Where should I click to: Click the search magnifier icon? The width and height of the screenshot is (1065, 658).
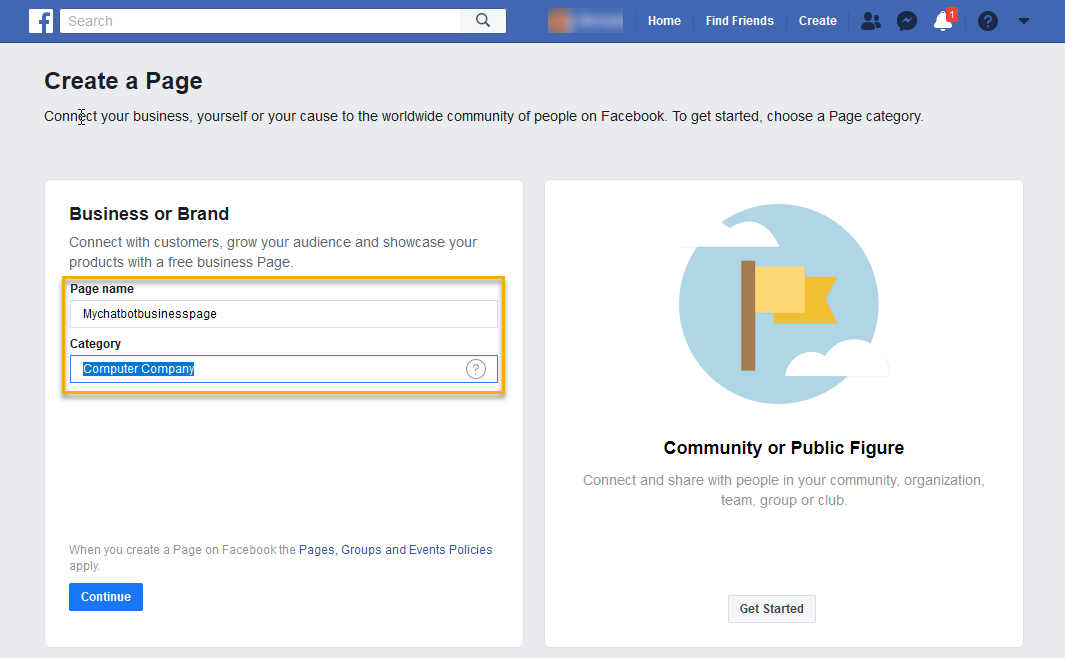(x=483, y=21)
